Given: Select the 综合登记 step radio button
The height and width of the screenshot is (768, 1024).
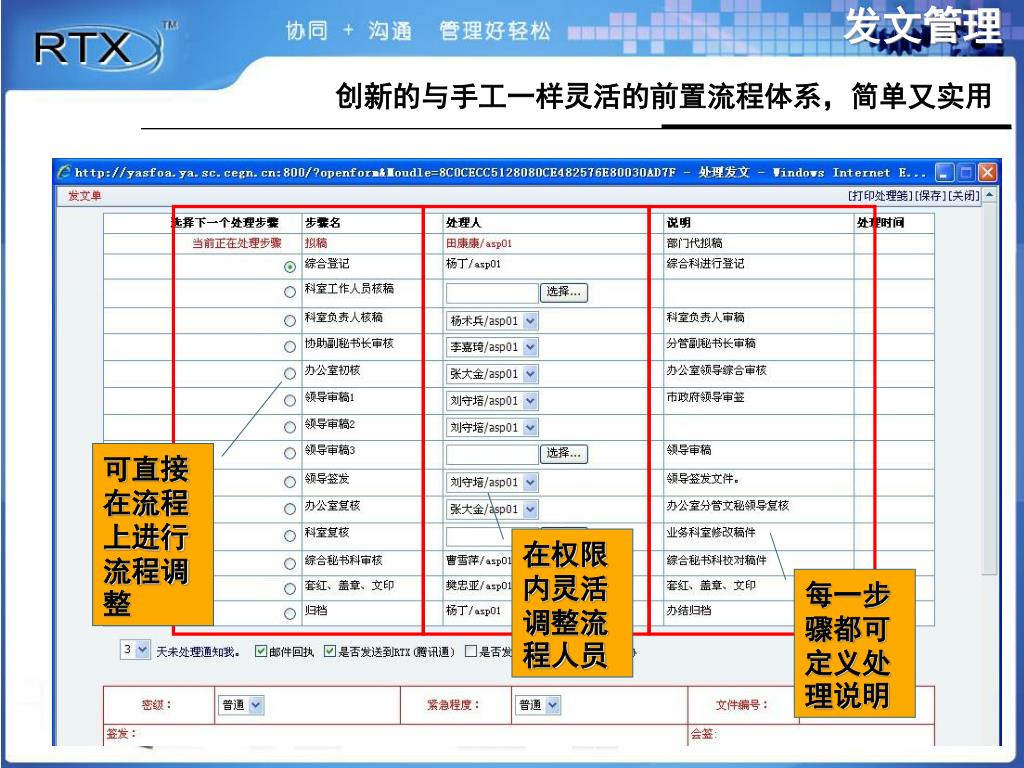Looking at the screenshot, I should pyautogui.click(x=290, y=266).
